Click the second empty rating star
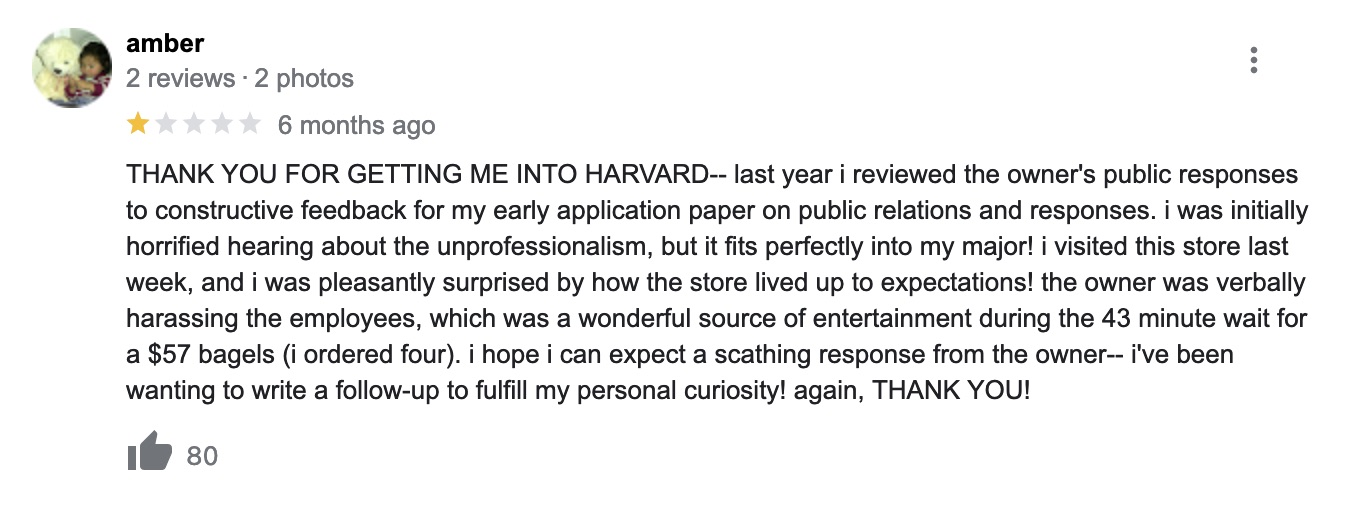The width and height of the screenshot is (1346, 516). pyautogui.click(x=165, y=124)
